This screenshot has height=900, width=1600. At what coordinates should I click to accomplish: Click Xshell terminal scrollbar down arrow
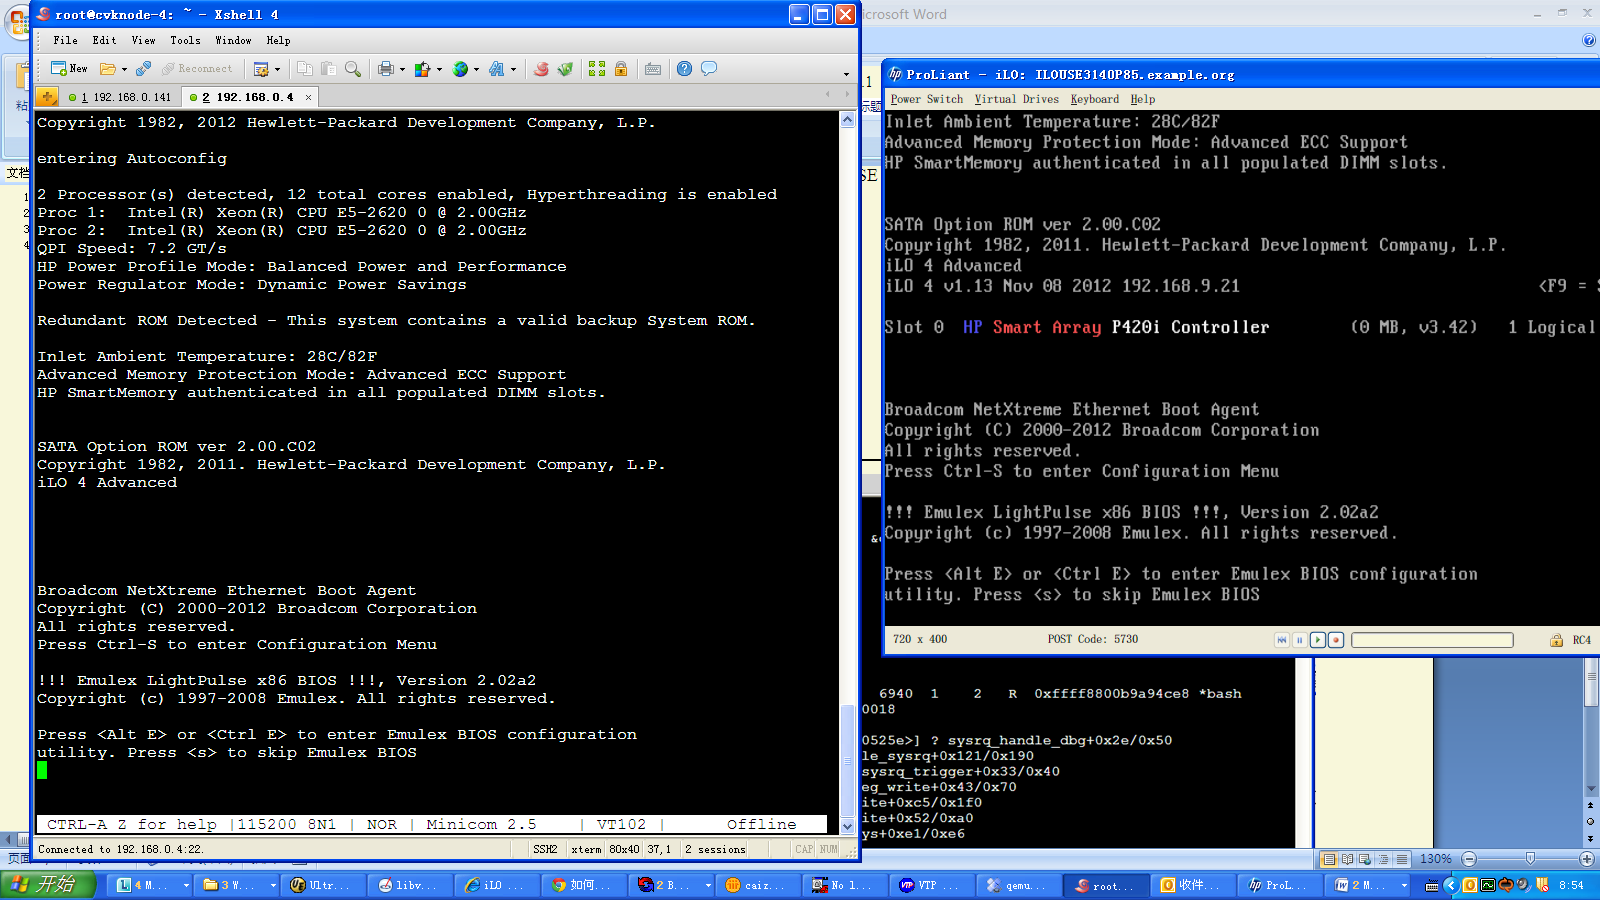(847, 826)
